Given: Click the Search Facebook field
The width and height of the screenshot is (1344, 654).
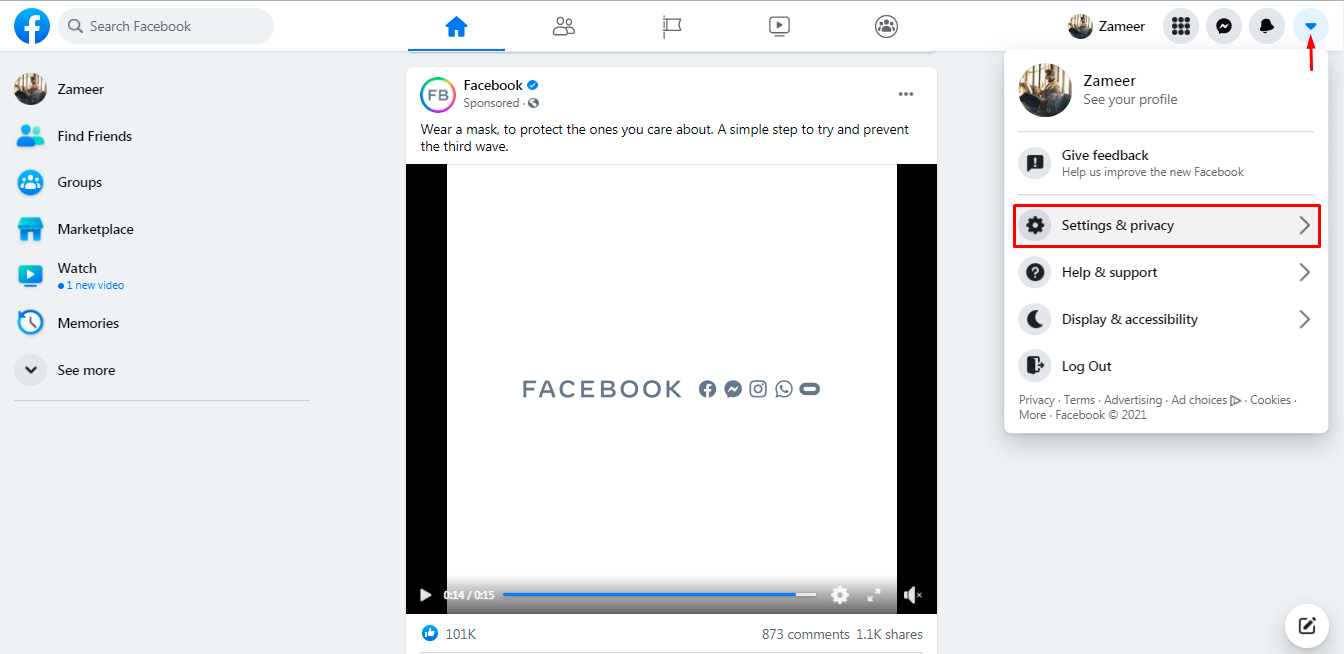Looking at the screenshot, I should click(x=166, y=26).
